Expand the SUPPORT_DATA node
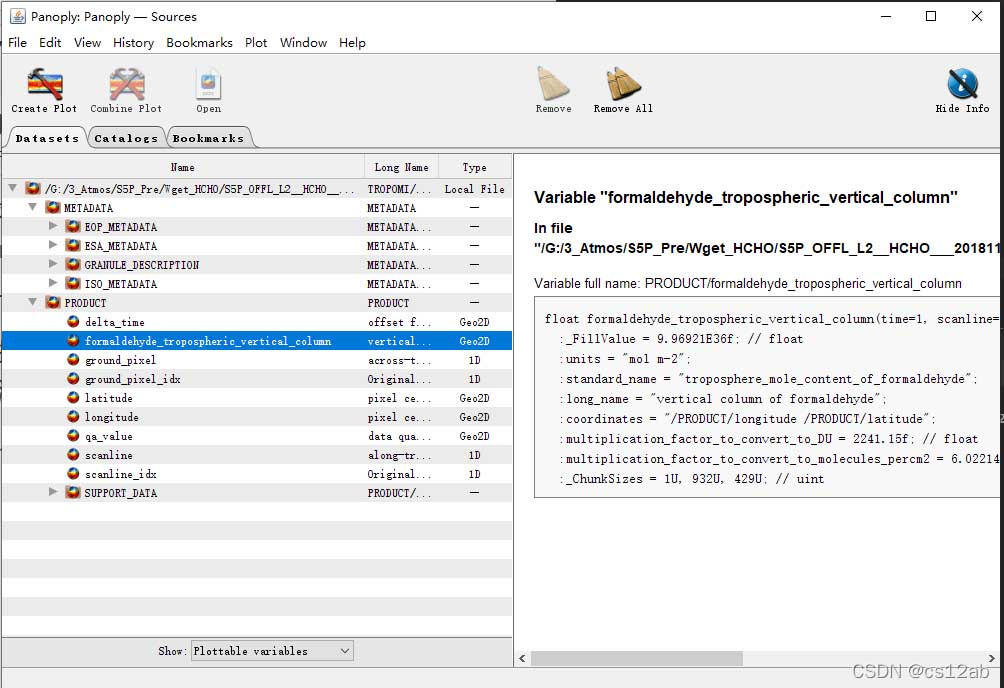Viewport: 1004px width, 688px height. coord(53,492)
